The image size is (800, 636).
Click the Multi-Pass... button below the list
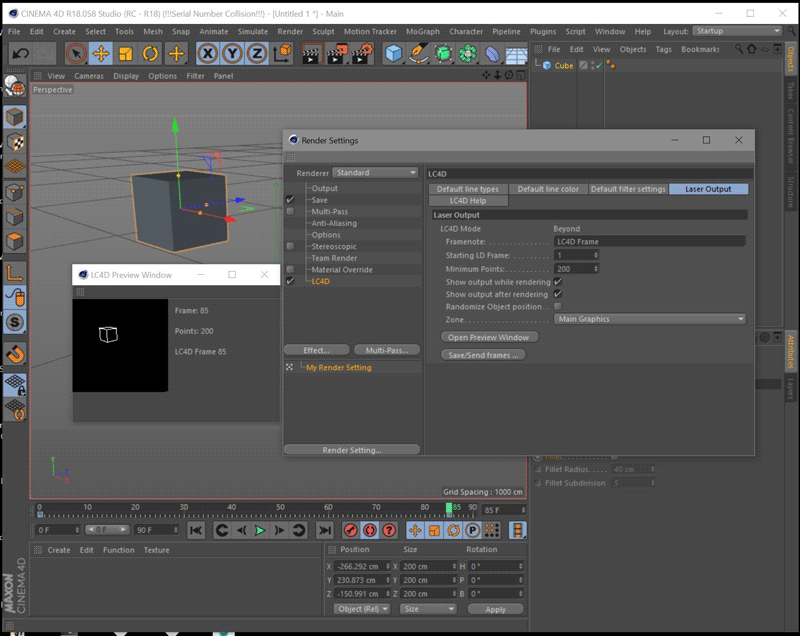pyautogui.click(x=387, y=350)
